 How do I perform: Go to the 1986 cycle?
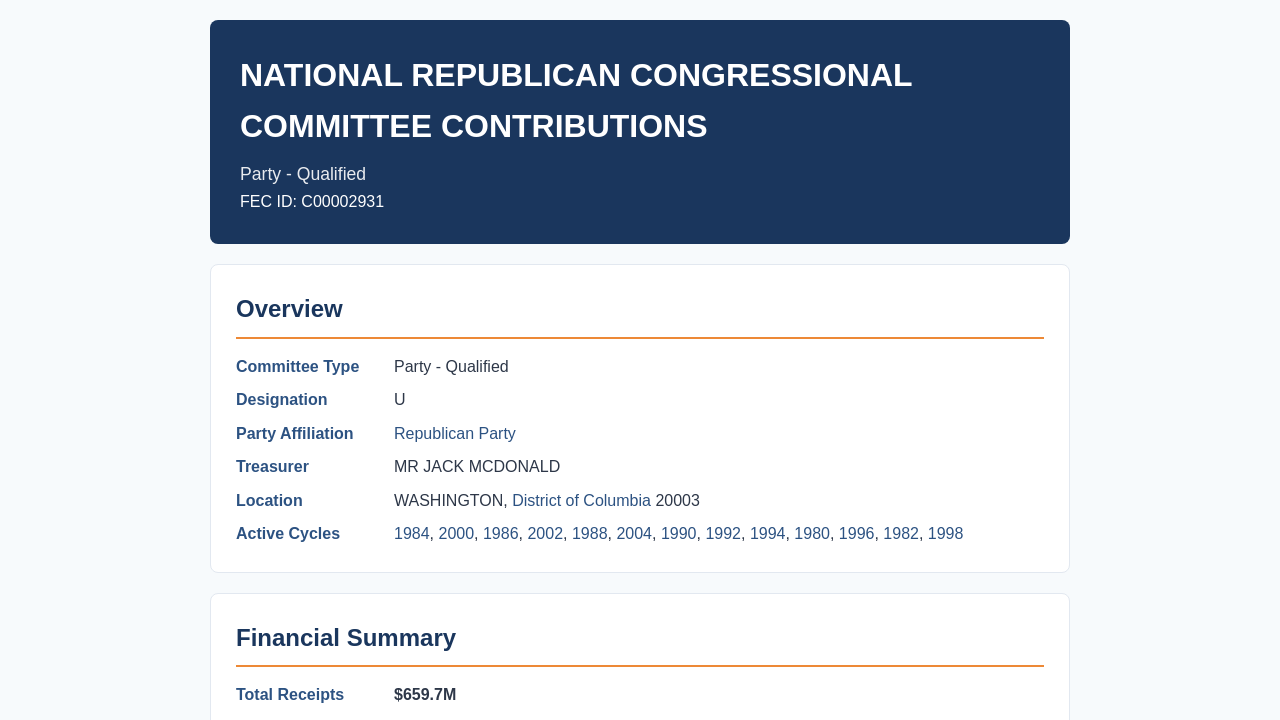click(501, 534)
